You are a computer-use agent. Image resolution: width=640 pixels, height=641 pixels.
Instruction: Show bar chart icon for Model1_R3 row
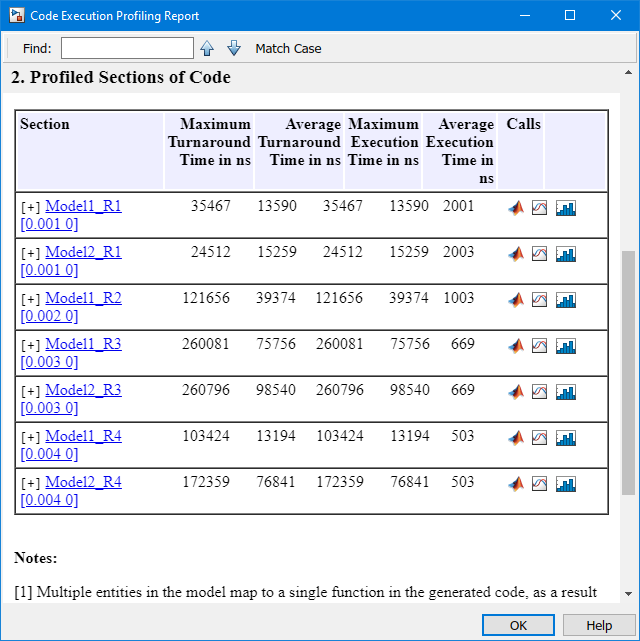(x=566, y=346)
